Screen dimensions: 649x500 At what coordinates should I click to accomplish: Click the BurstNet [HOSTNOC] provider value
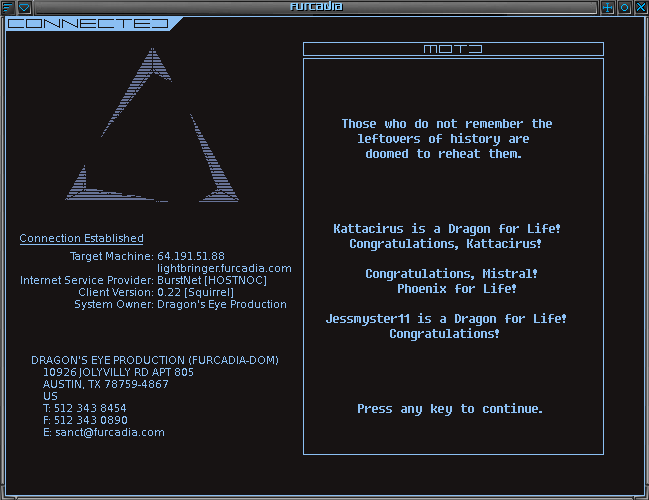coord(212,280)
